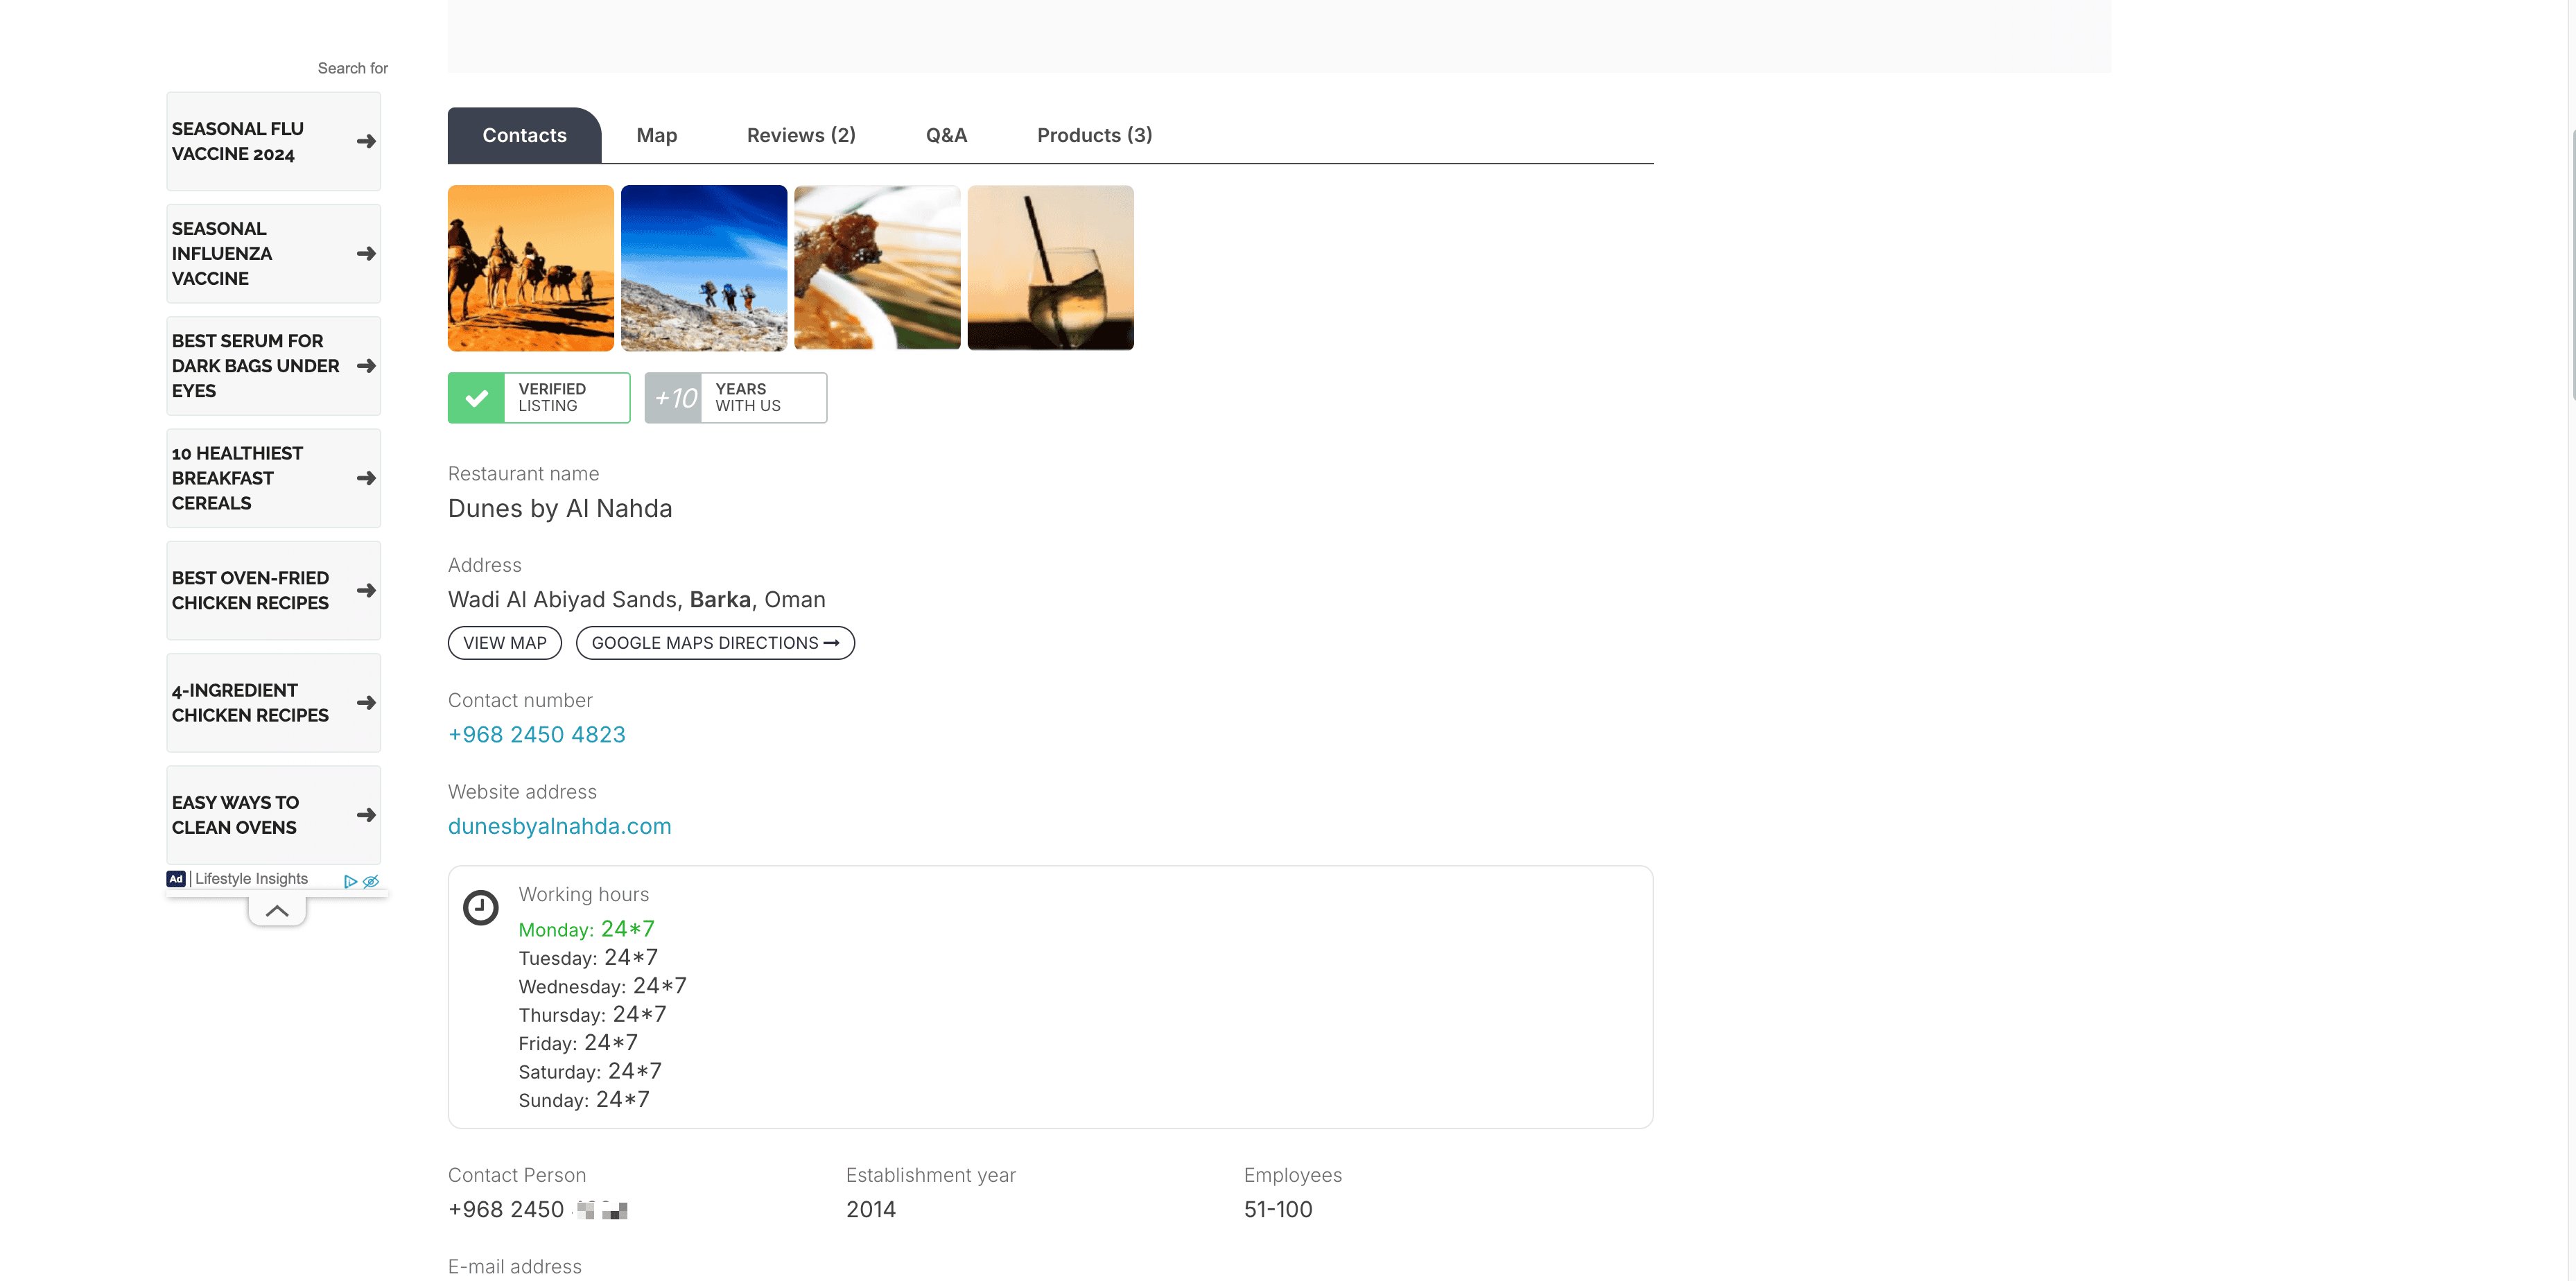Viewport: 2576px width, 1281px height.
Task: Click the working hours clock icon
Action: click(481, 907)
